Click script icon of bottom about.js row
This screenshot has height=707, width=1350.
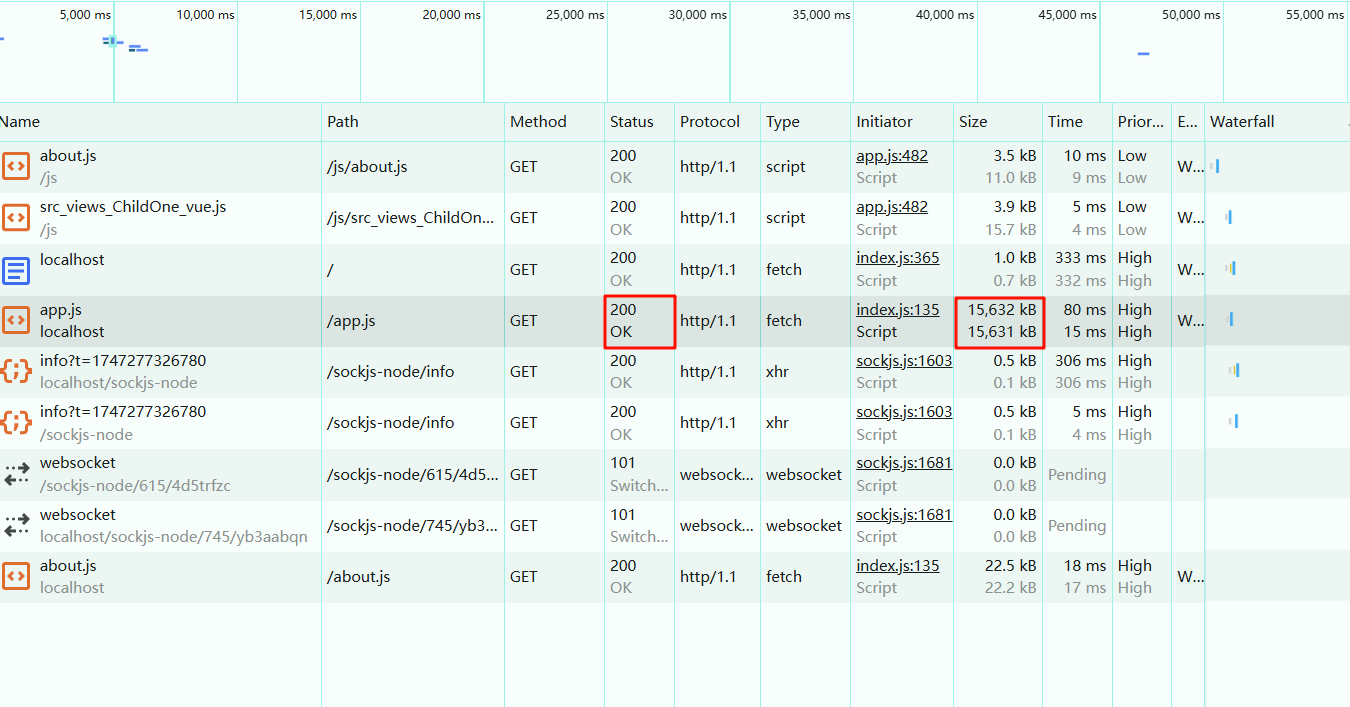16,576
